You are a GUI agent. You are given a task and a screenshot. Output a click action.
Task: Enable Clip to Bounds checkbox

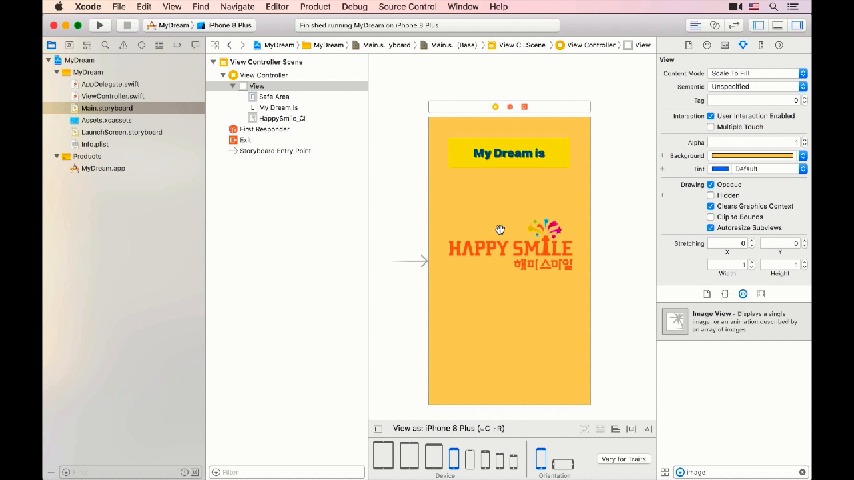(710, 217)
